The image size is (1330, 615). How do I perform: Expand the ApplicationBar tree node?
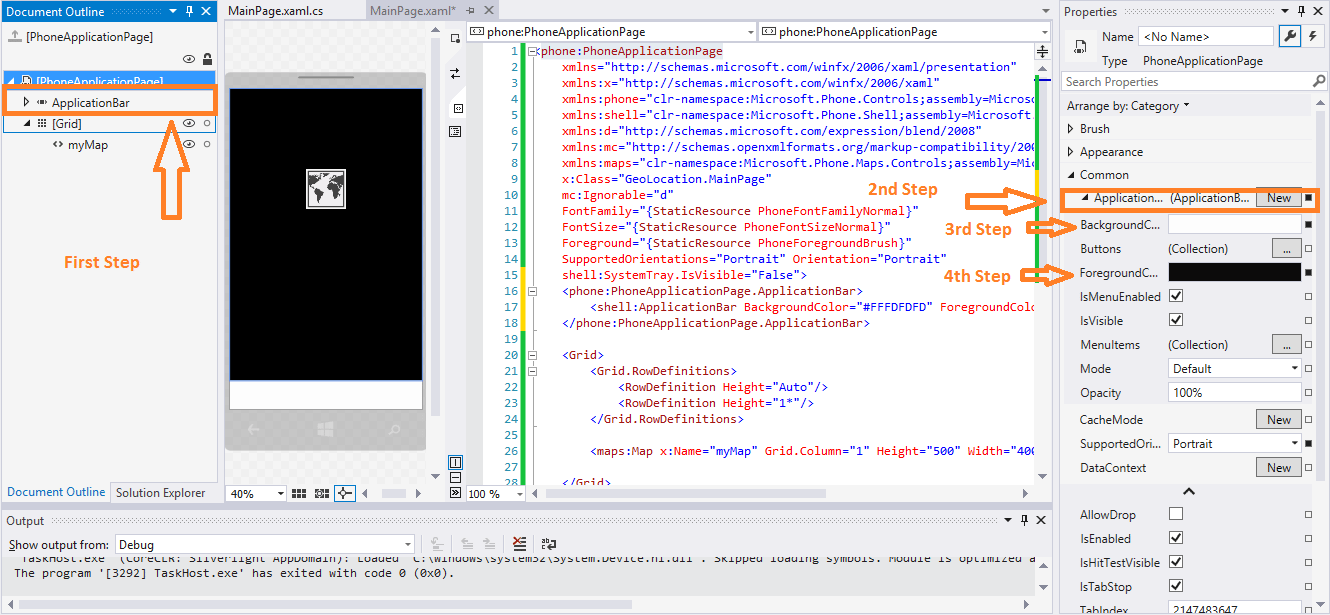coord(26,102)
